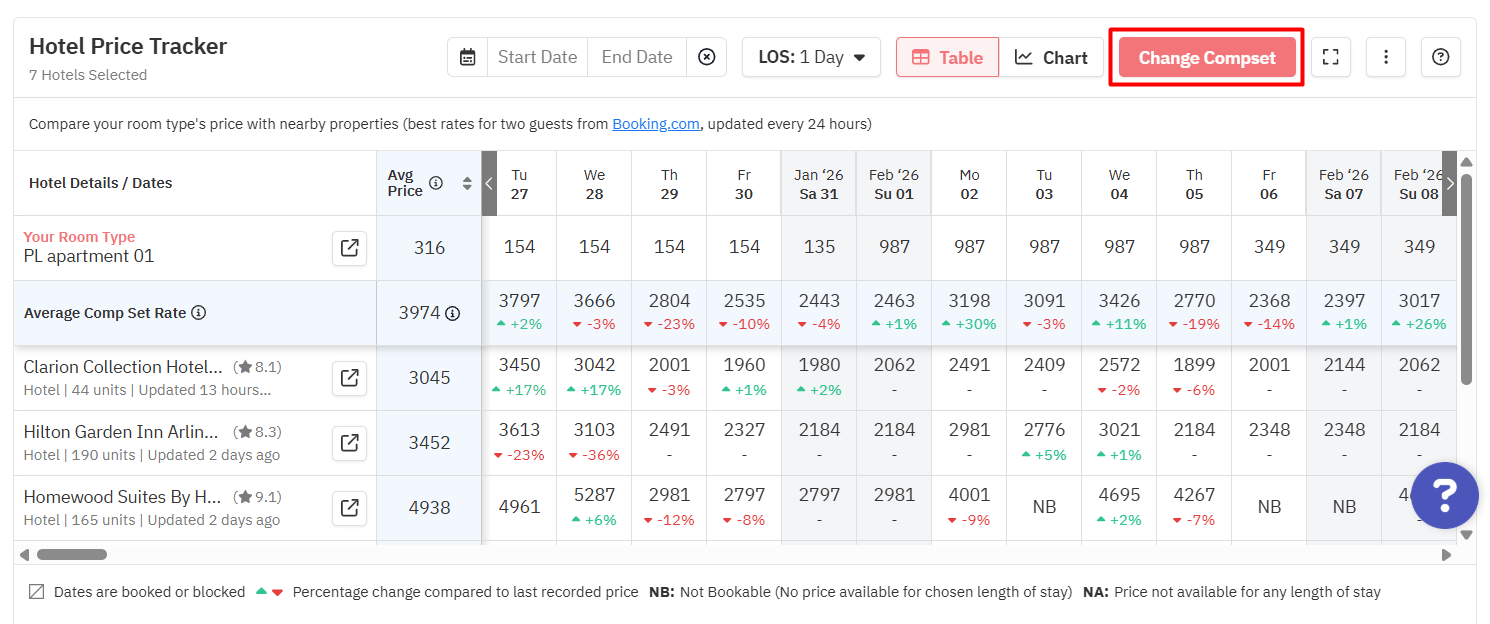Open the blue floating help chat button
This screenshot has width=1490, height=624.
(1444, 495)
